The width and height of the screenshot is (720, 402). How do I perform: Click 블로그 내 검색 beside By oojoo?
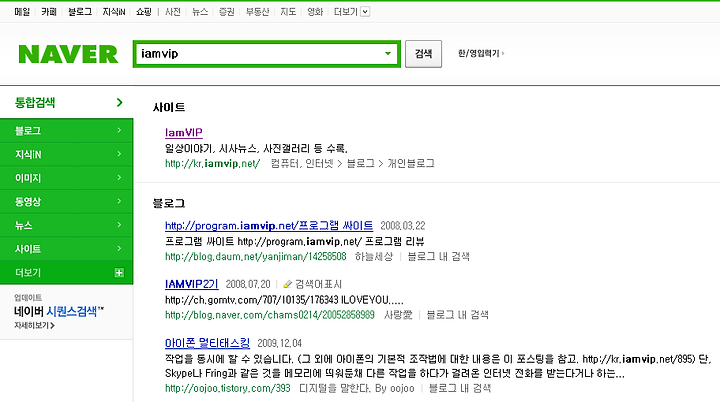[460, 388]
